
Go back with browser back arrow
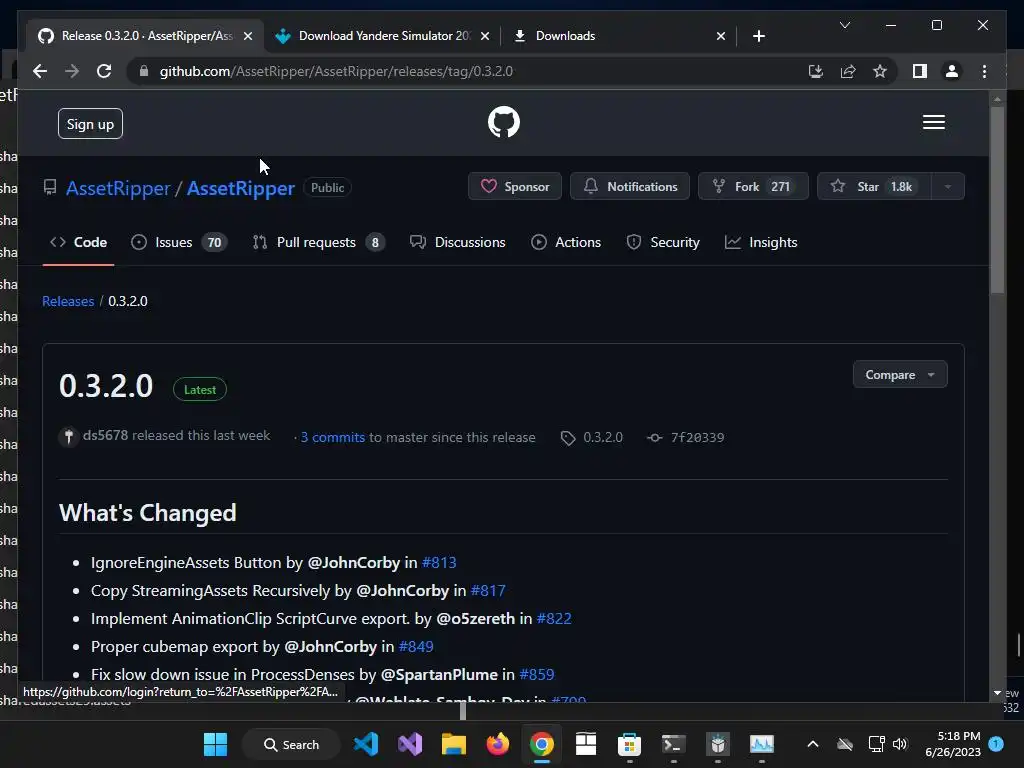point(40,71)
